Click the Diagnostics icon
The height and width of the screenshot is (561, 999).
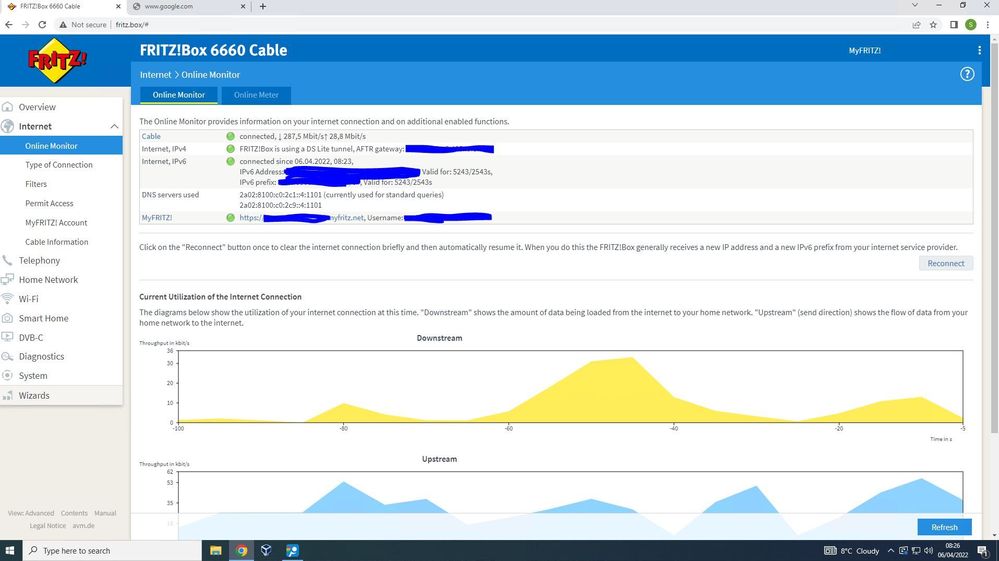(x=8, y=357)
